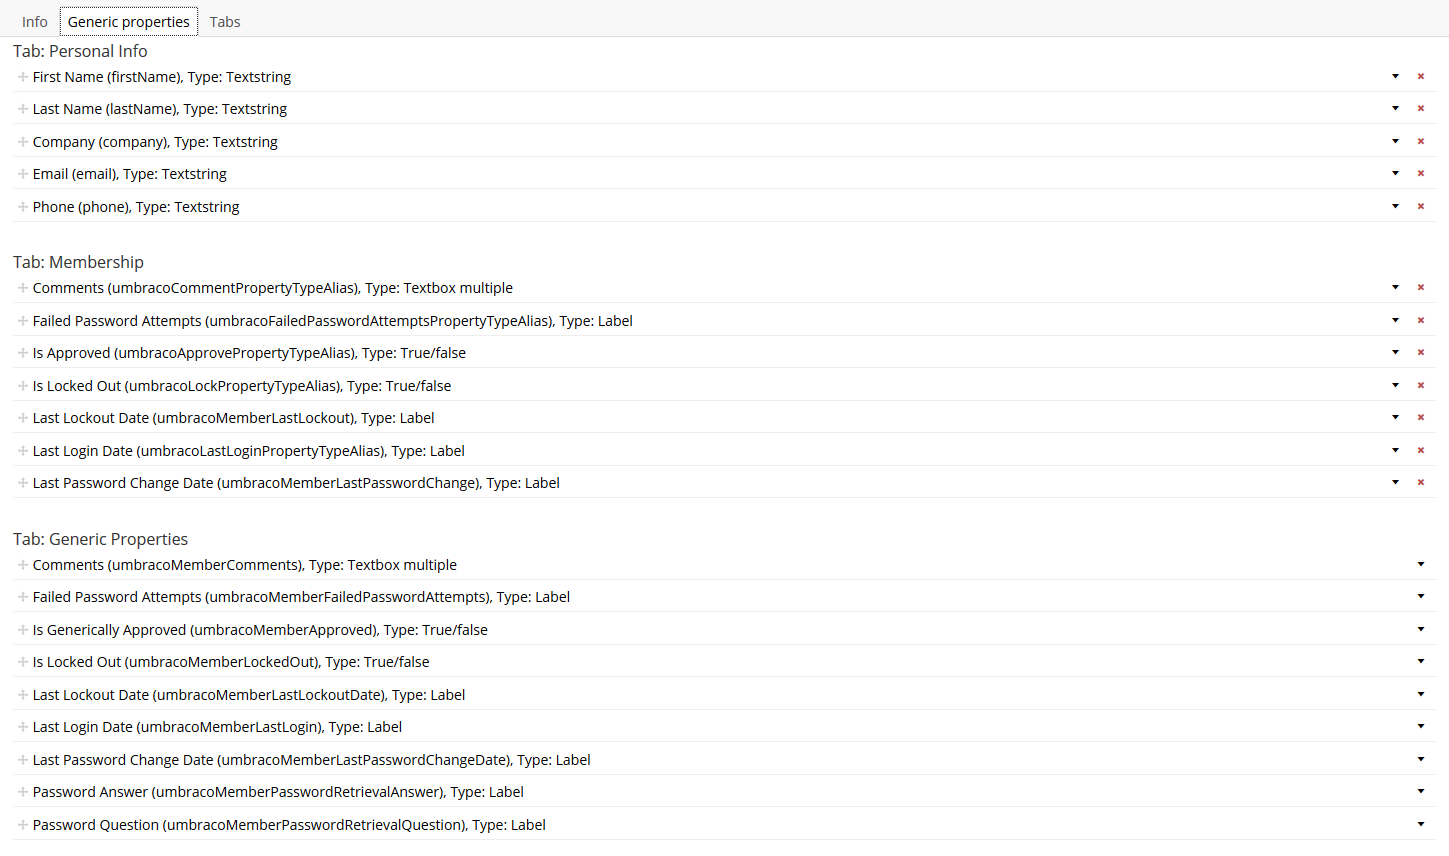
Task: Click handle icon beside Password Answer
Action: tap(23, 791)
